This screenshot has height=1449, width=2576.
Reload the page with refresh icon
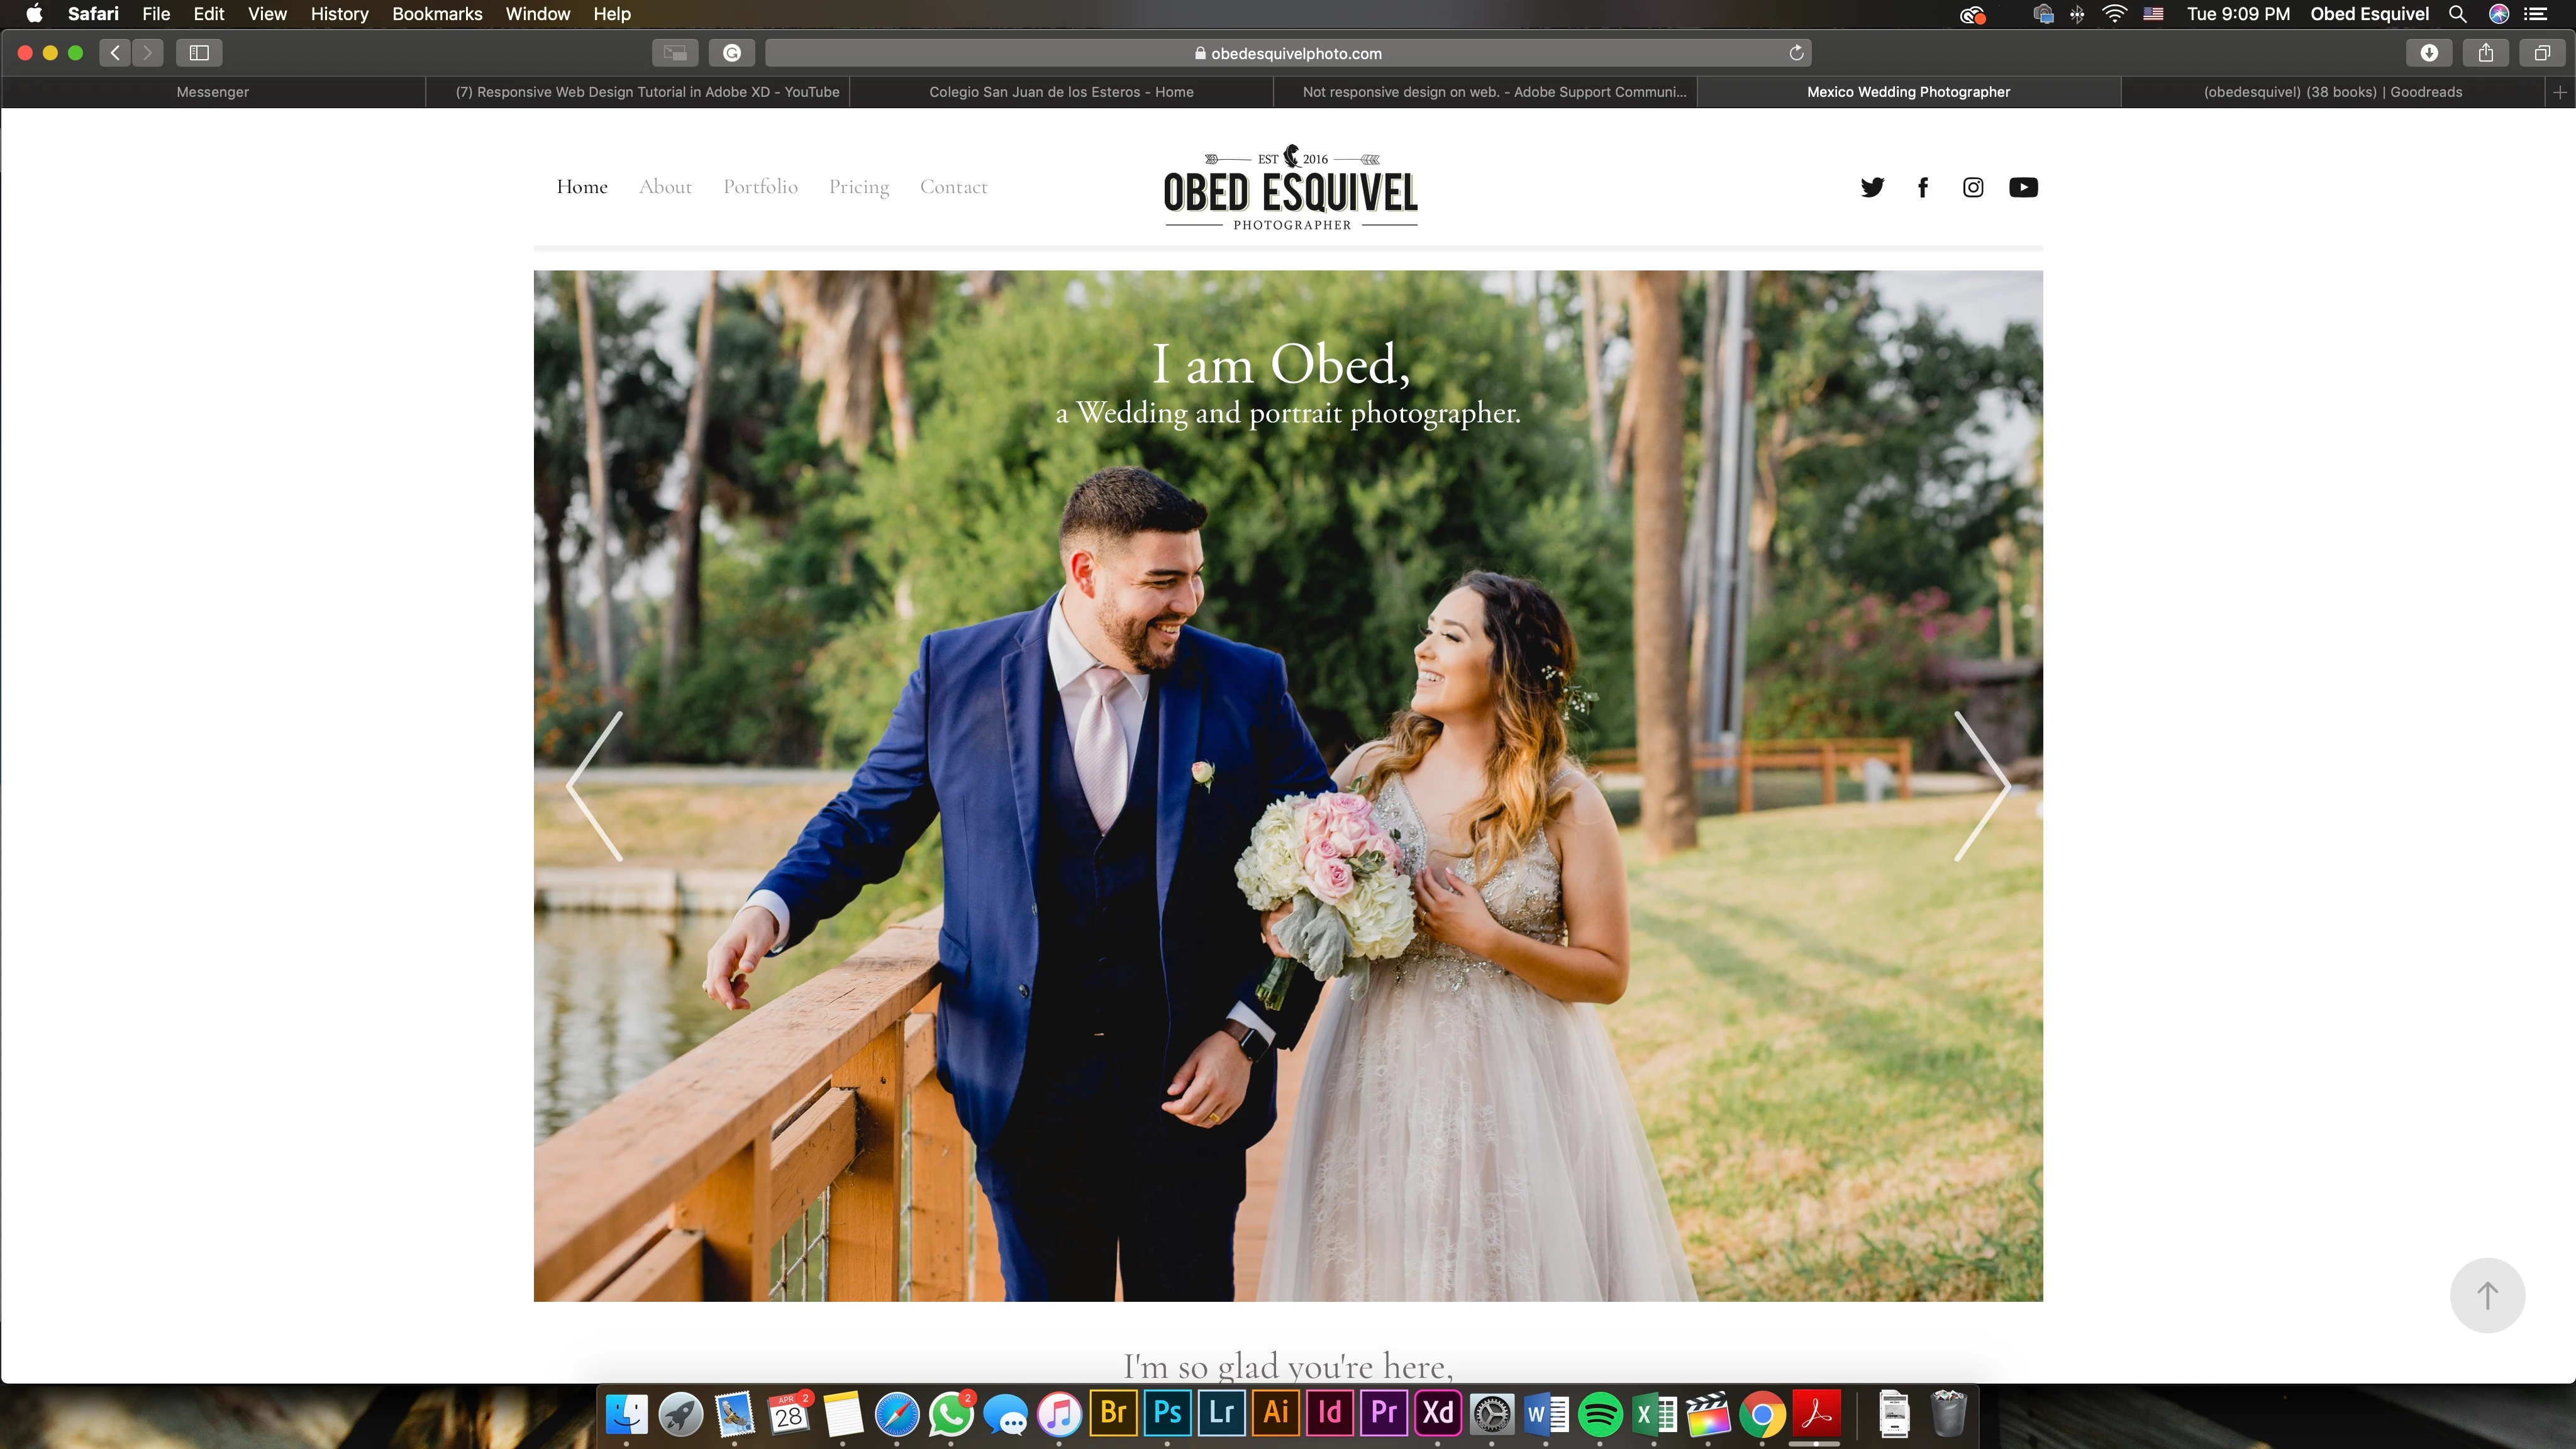[x=1796, y=53]
